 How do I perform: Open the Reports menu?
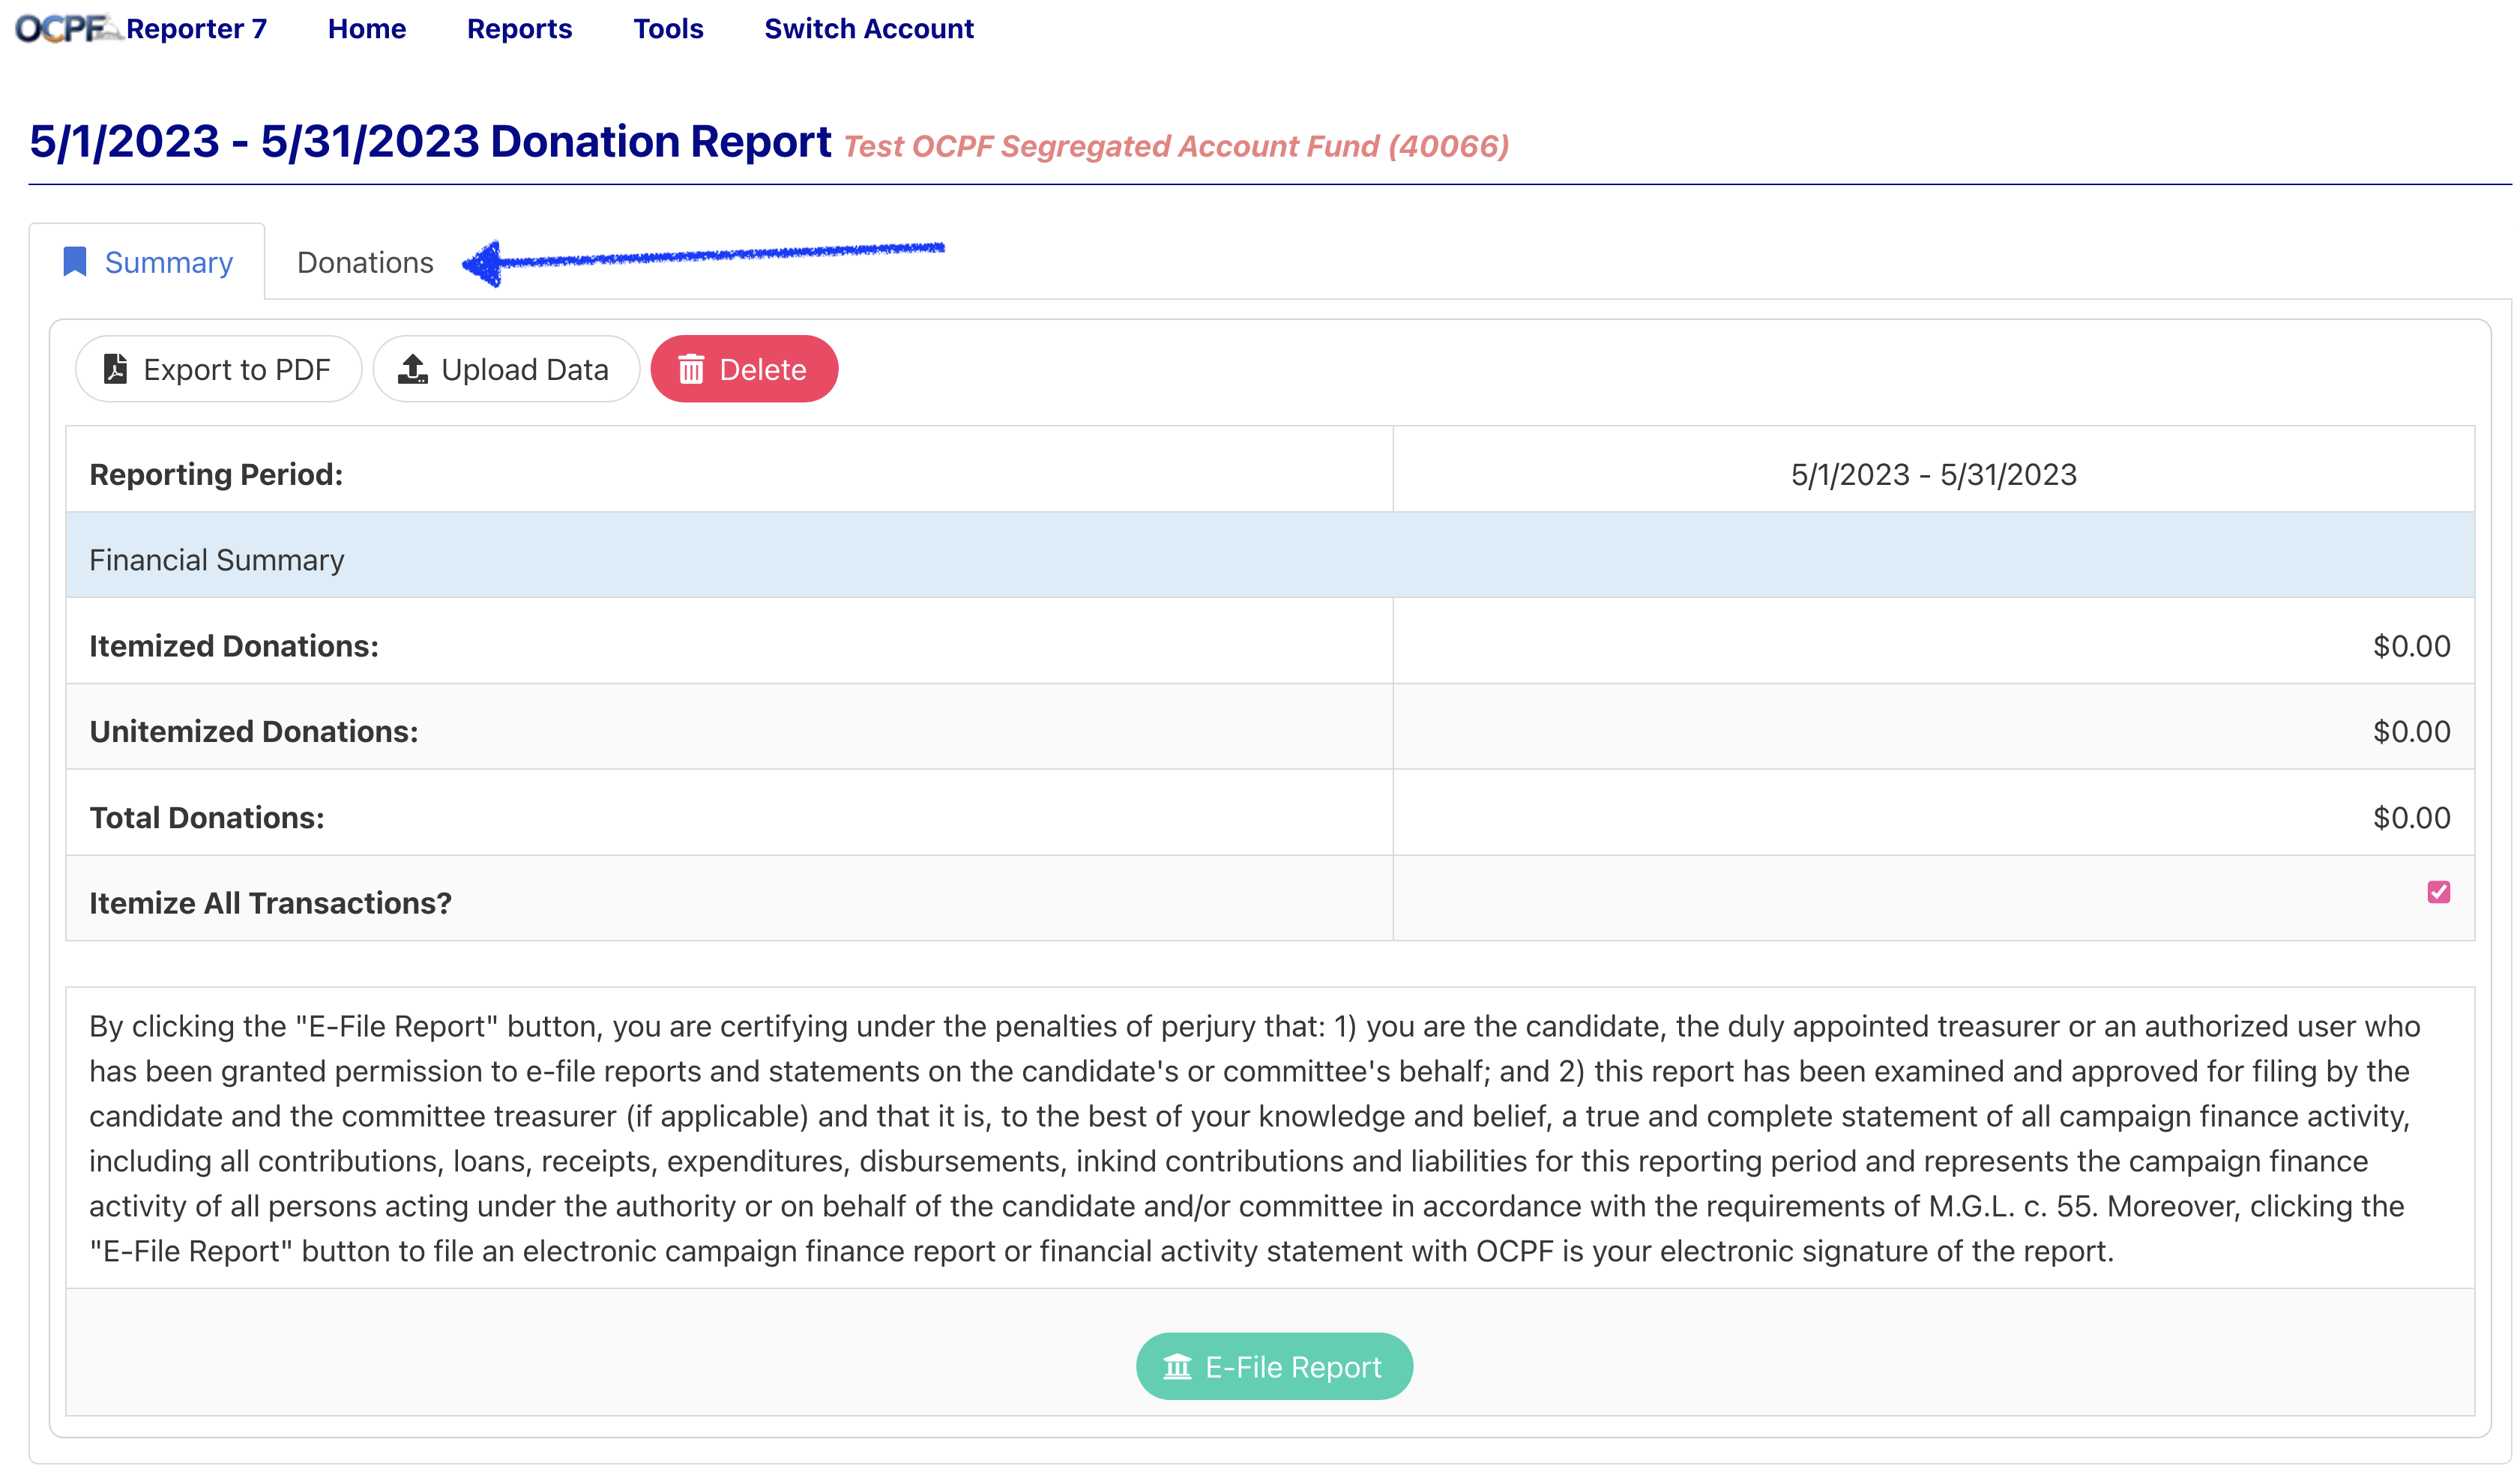click(x=519, y=29)
